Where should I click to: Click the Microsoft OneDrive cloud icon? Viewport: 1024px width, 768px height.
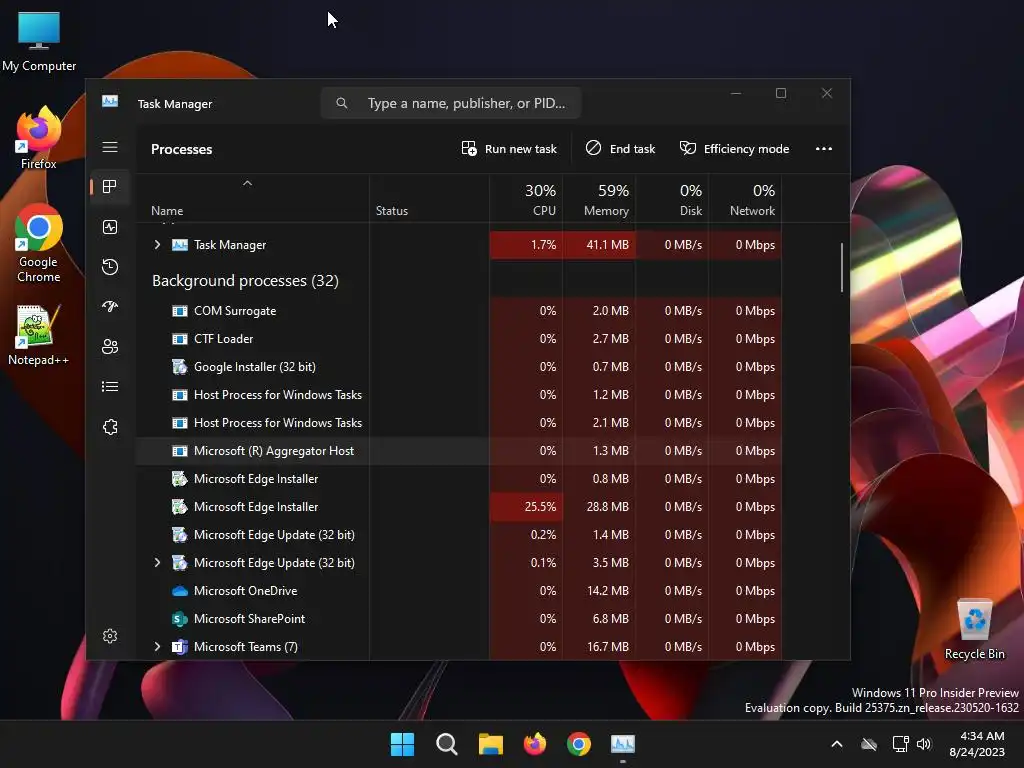(180, 591)
